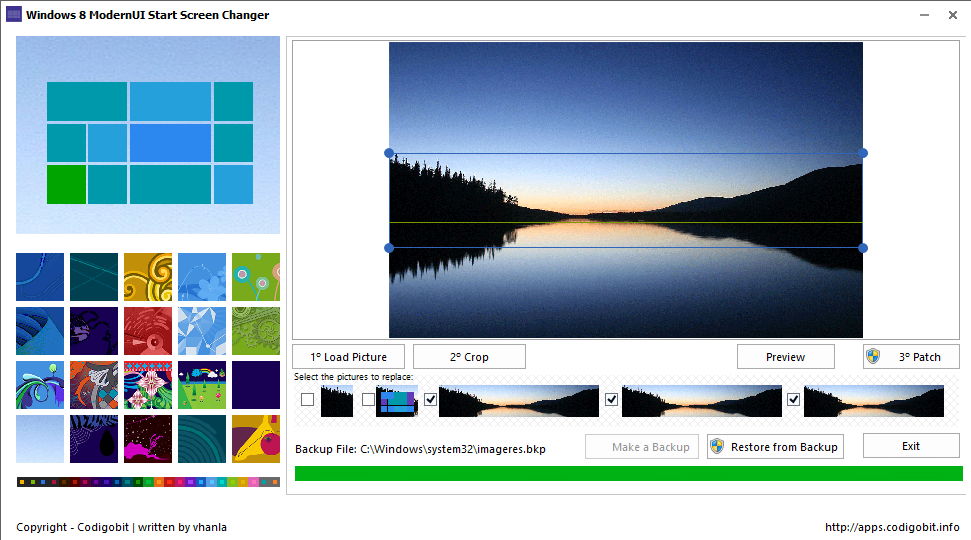Choose the light blue geometric polygons pattern
The width and height of the screenshot is (971, 540).
(x=202, y=331)
